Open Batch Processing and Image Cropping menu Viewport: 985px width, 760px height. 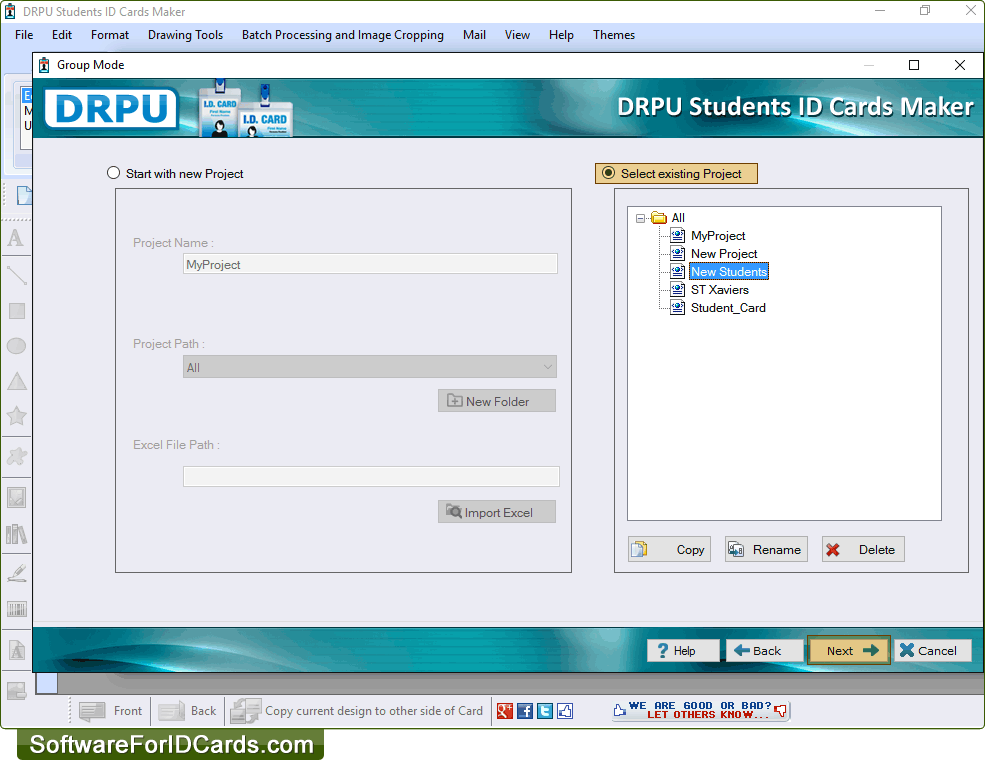(x=343, y=35)
